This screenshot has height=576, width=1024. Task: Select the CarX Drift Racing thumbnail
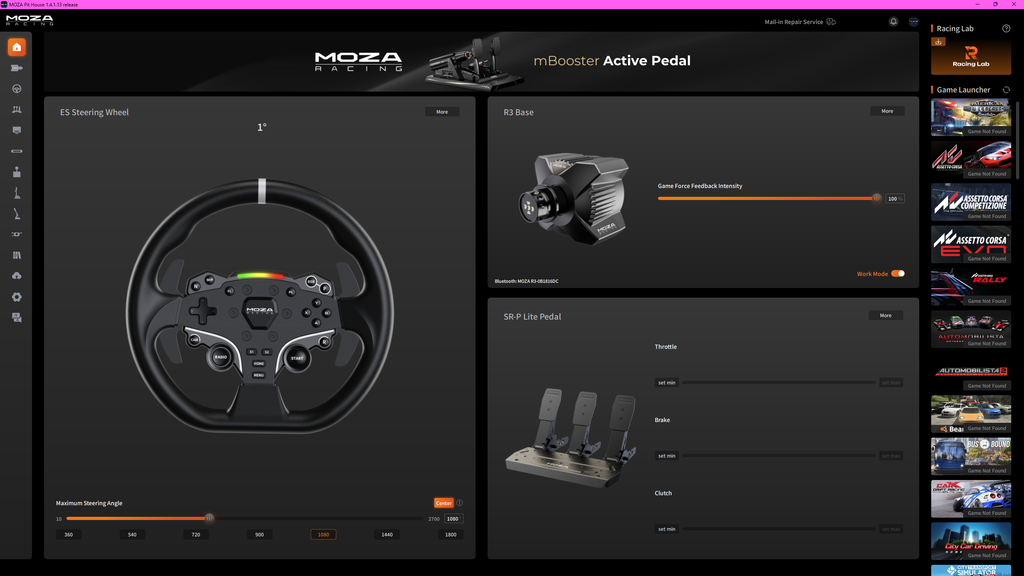970,499
